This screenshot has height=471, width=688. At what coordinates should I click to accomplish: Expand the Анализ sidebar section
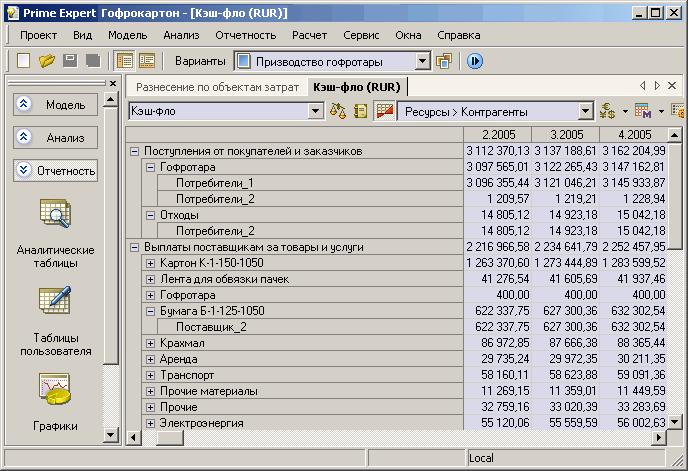55,137
